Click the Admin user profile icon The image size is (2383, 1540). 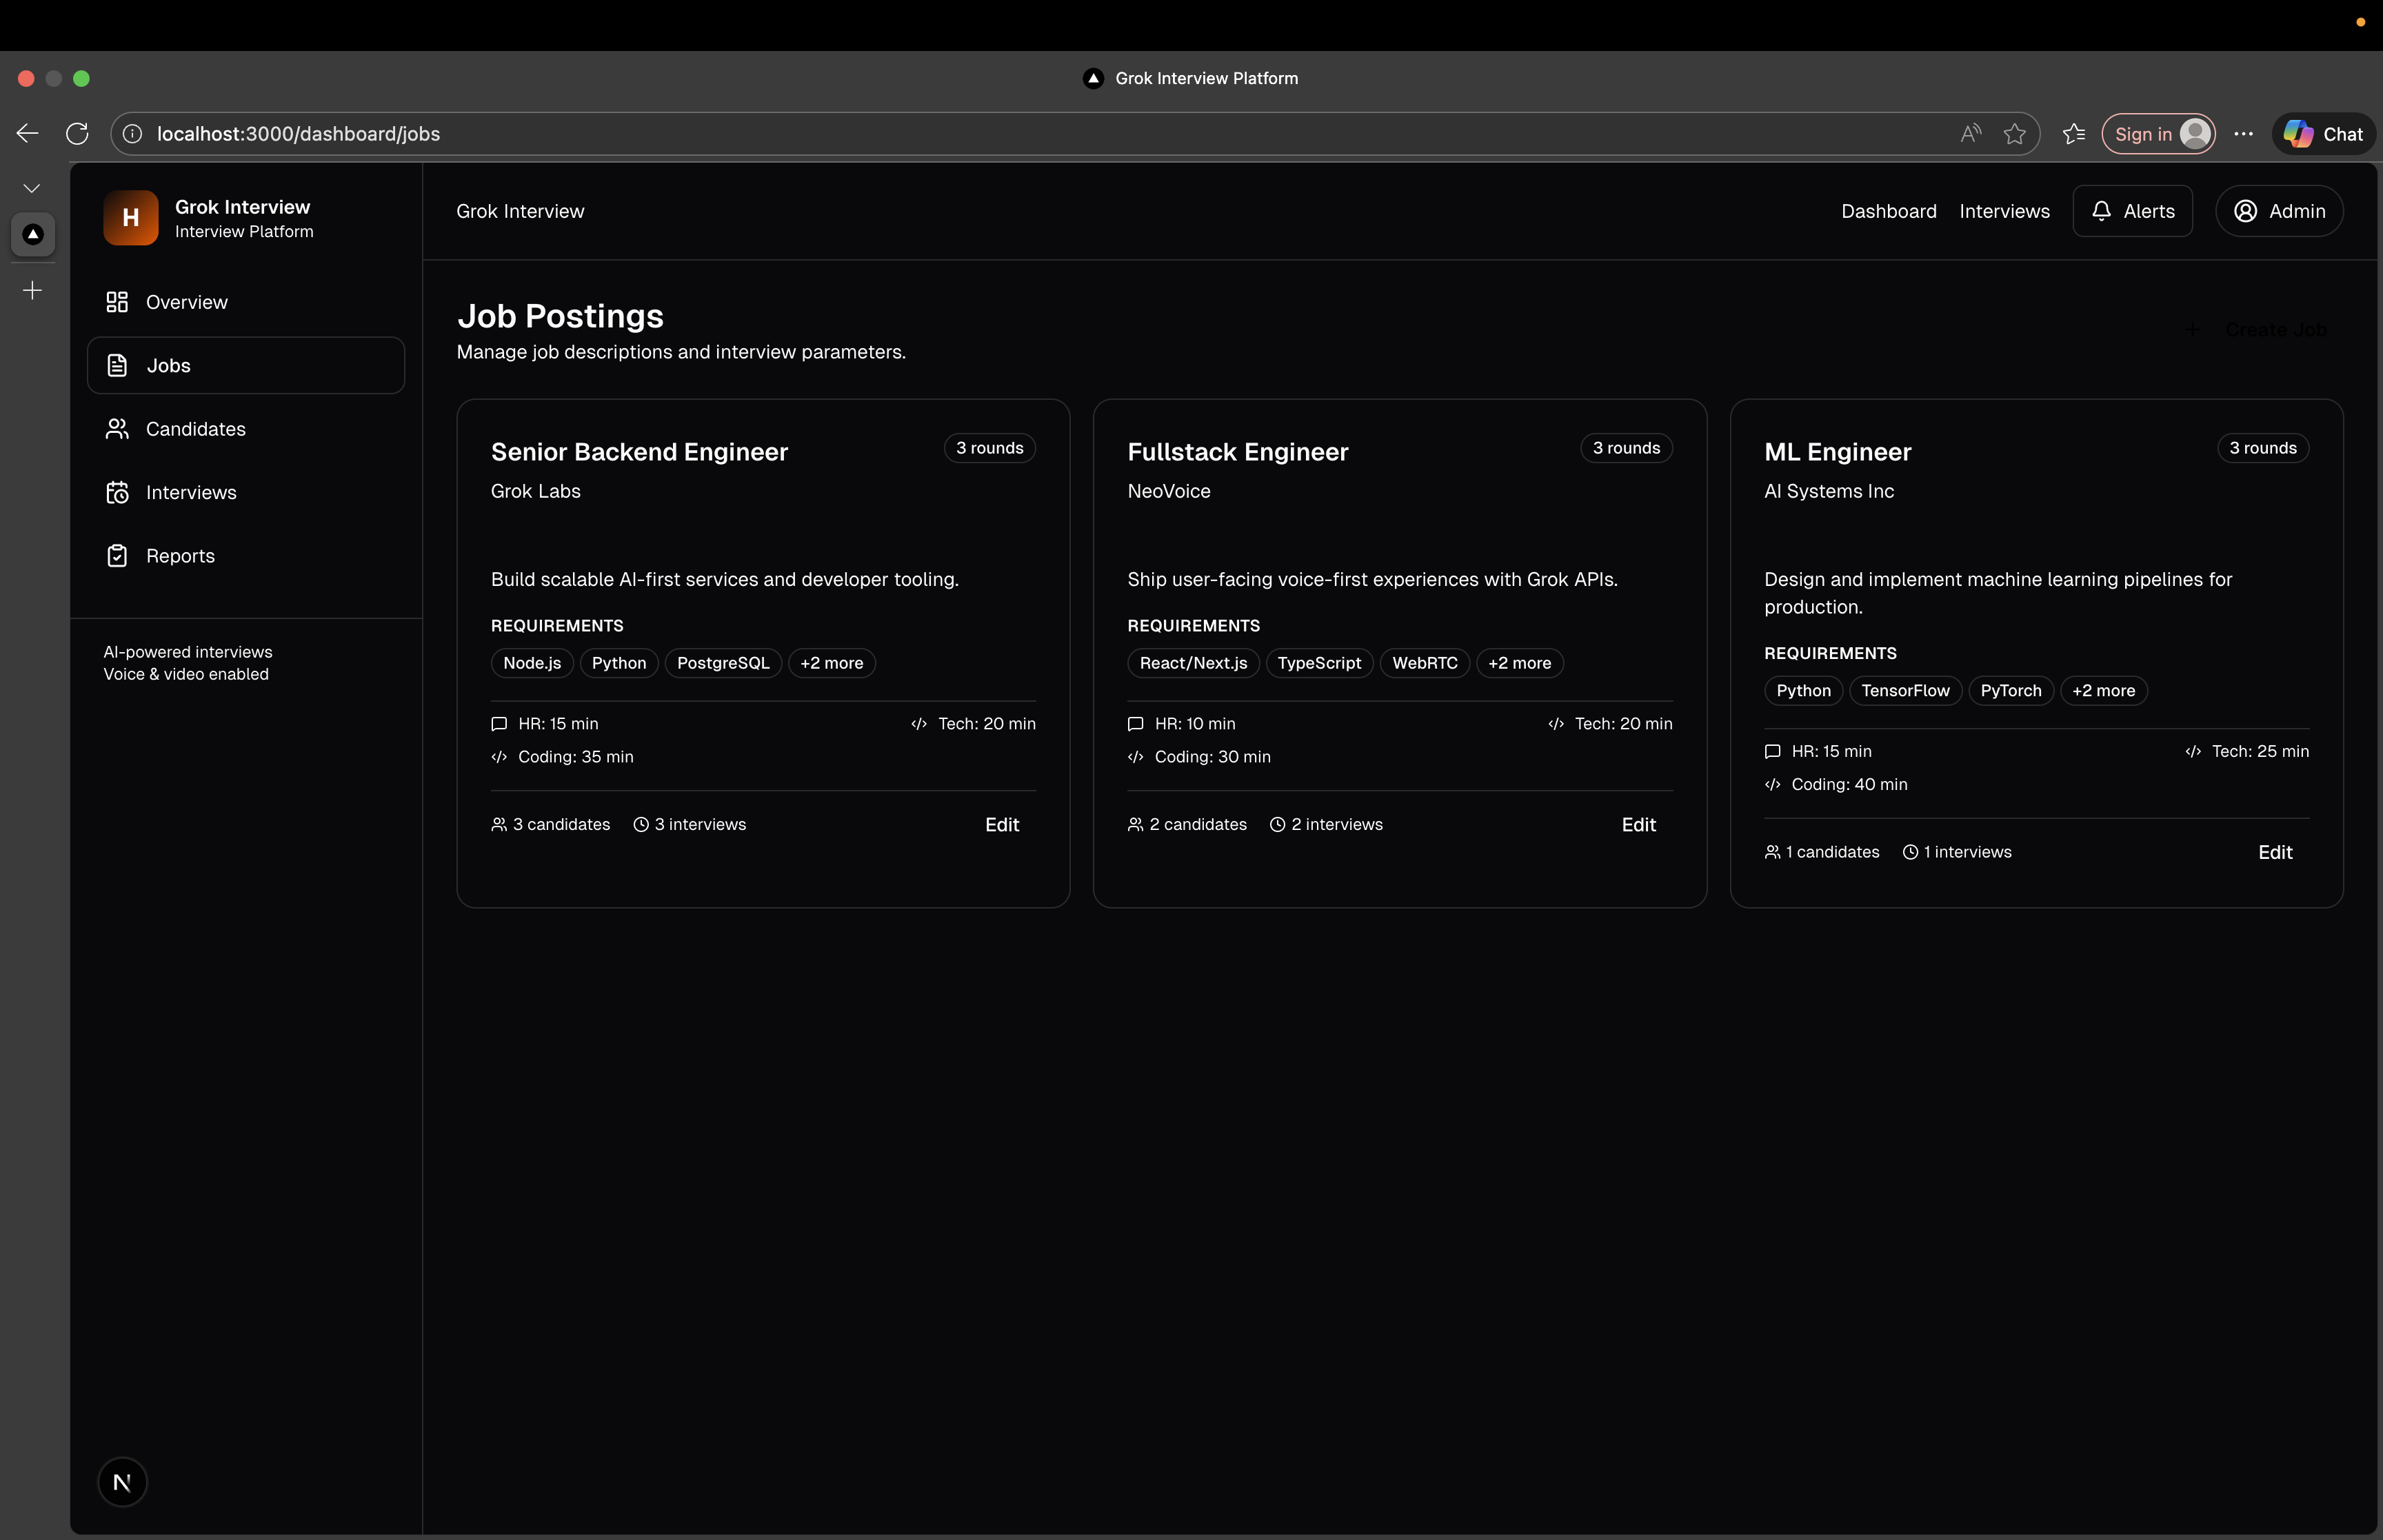[2245, 211]
